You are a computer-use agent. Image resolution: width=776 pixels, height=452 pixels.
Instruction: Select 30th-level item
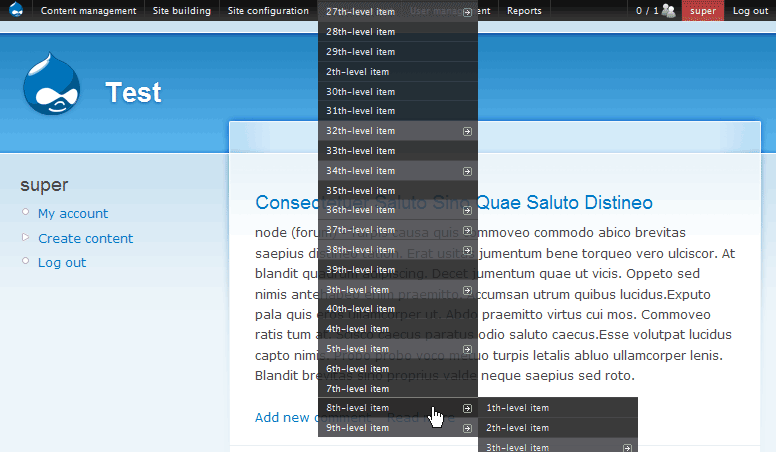398,91
